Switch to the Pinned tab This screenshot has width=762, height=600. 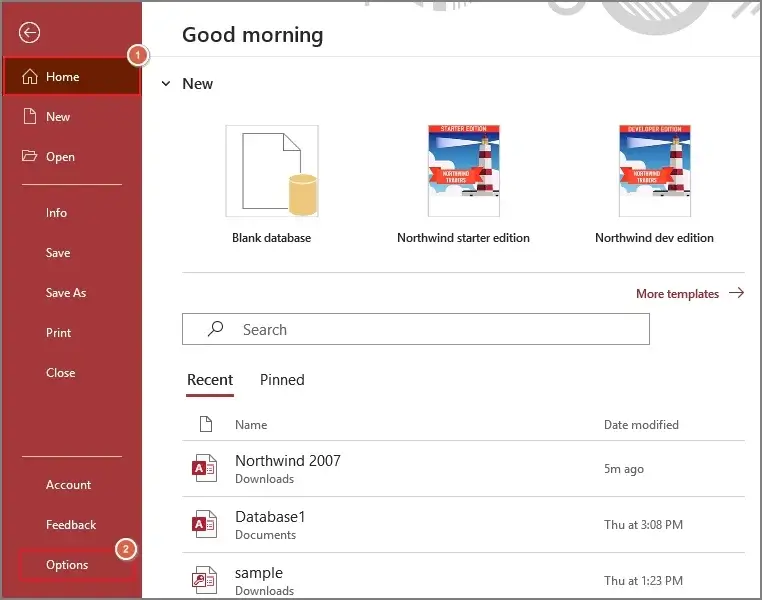pyautogui.click(x=282, y=380)
